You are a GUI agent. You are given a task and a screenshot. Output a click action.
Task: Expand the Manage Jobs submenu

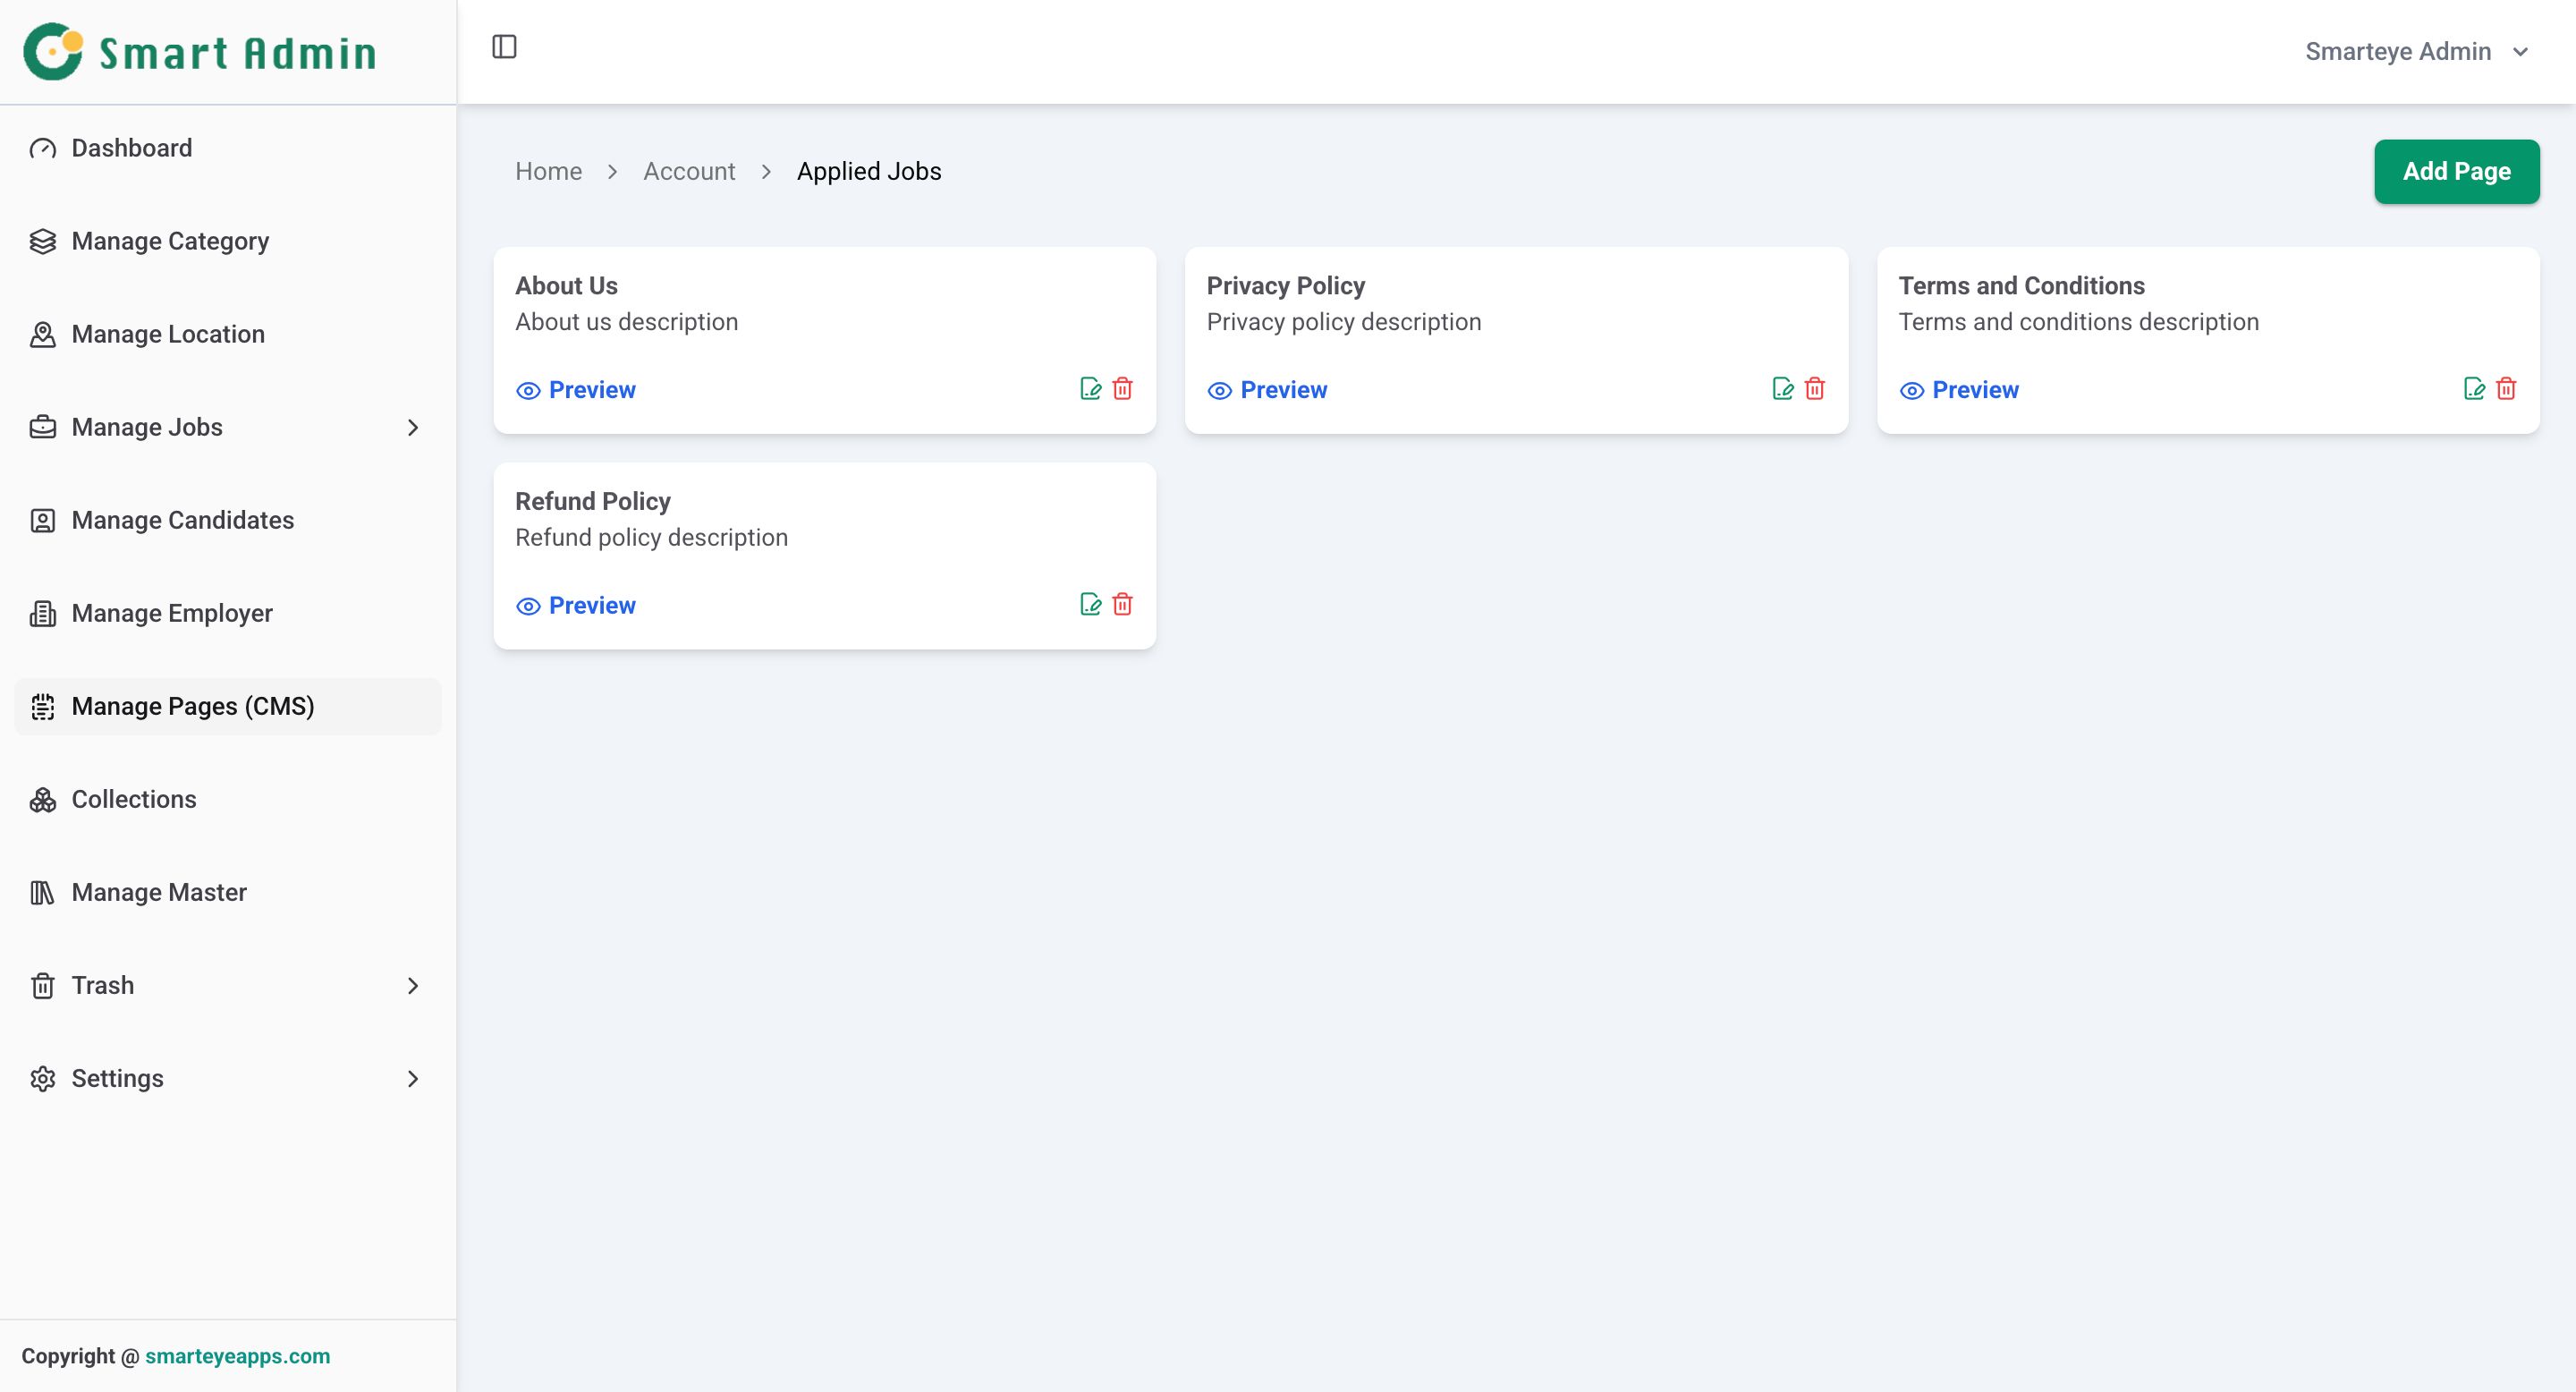pyautogui.click(x=412, y=428)
